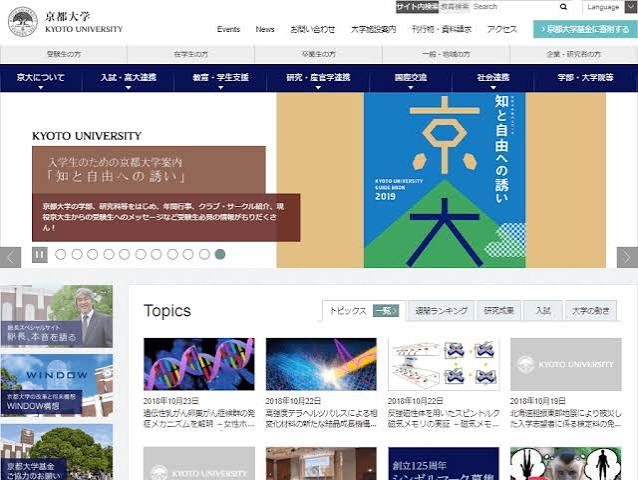Viewport: 638px width, 480px height.
Task: Read the 北海道胆振東部地震 topic headline
Action: click(566, 419)
